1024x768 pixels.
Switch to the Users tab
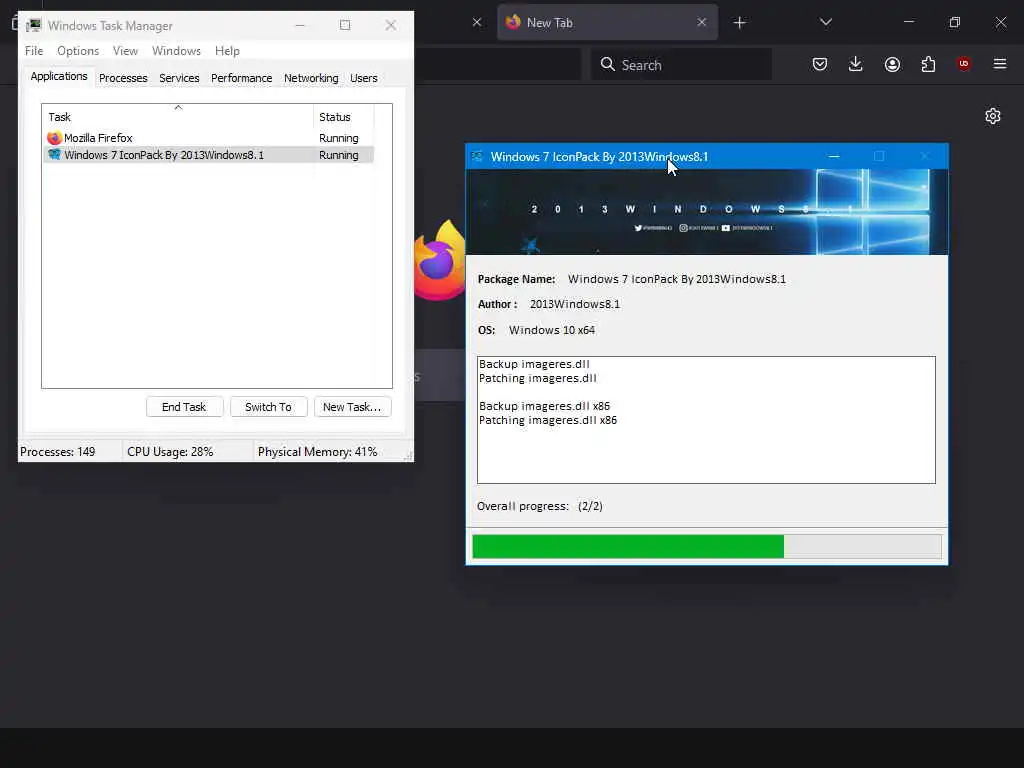tap(364, 78)
